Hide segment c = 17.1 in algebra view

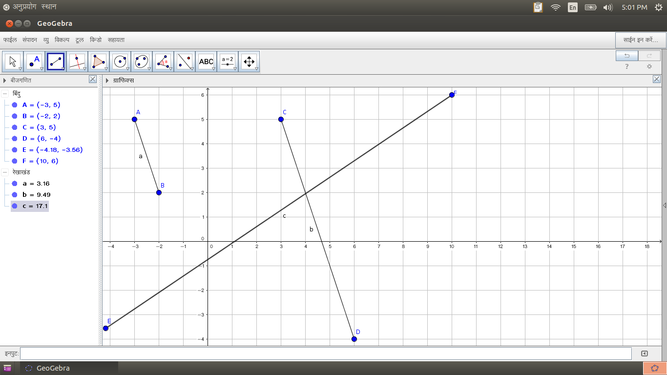[14, 206]
